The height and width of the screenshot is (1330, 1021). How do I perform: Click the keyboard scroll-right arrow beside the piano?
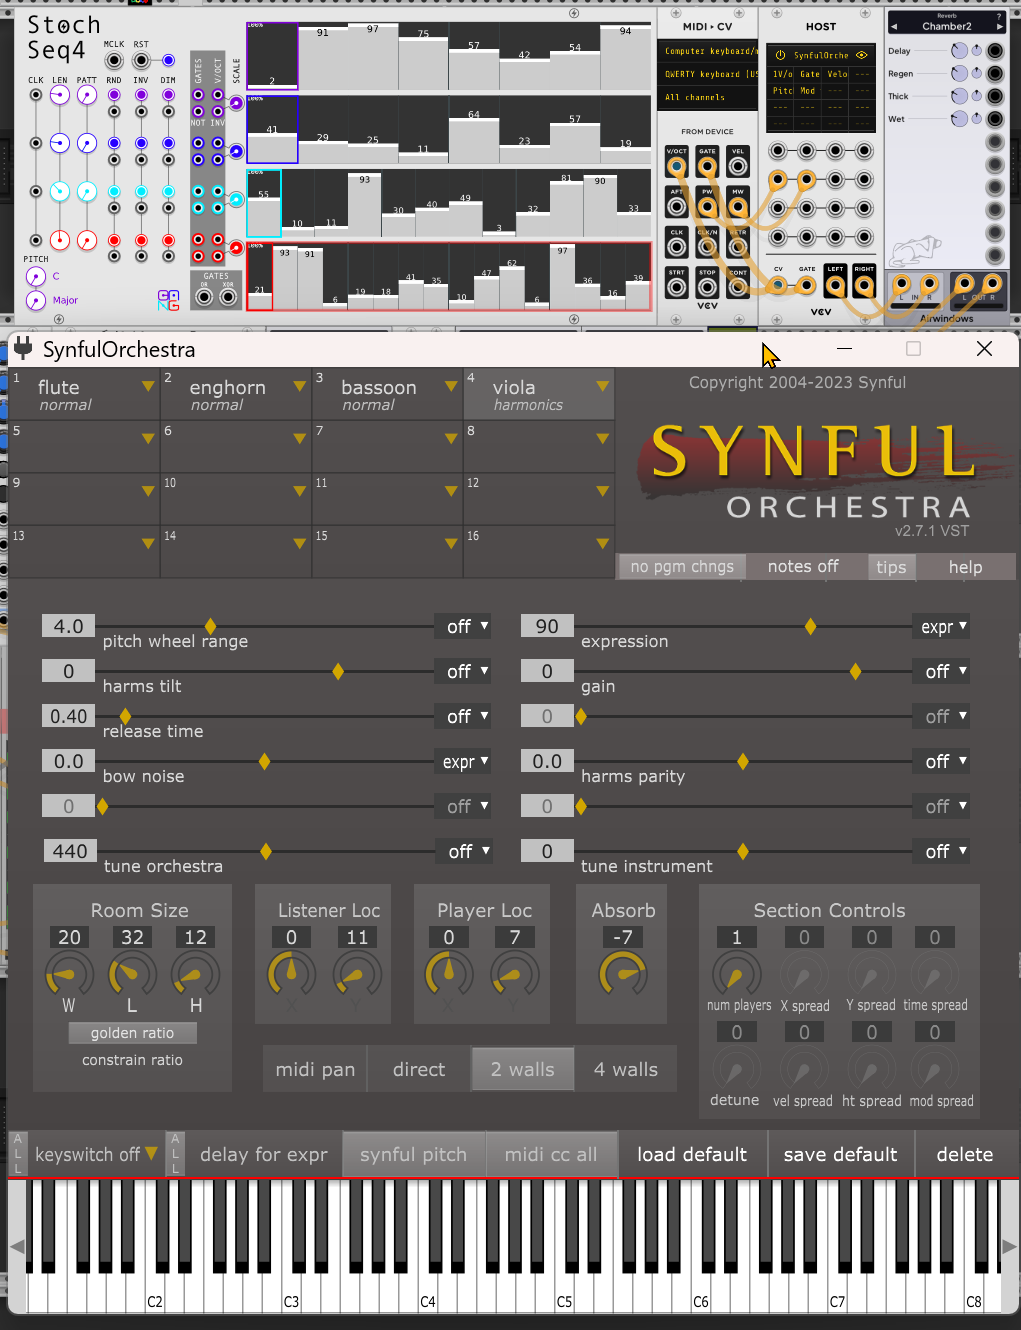tap(1009, 1247)
